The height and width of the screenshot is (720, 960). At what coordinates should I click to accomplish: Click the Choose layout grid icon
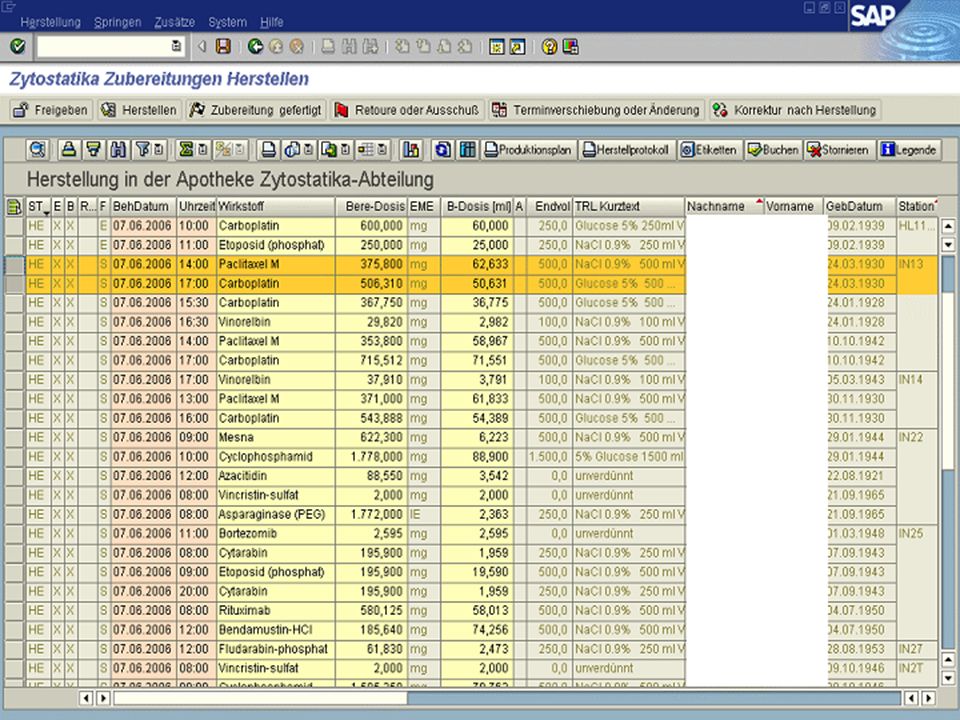(366, 149)
